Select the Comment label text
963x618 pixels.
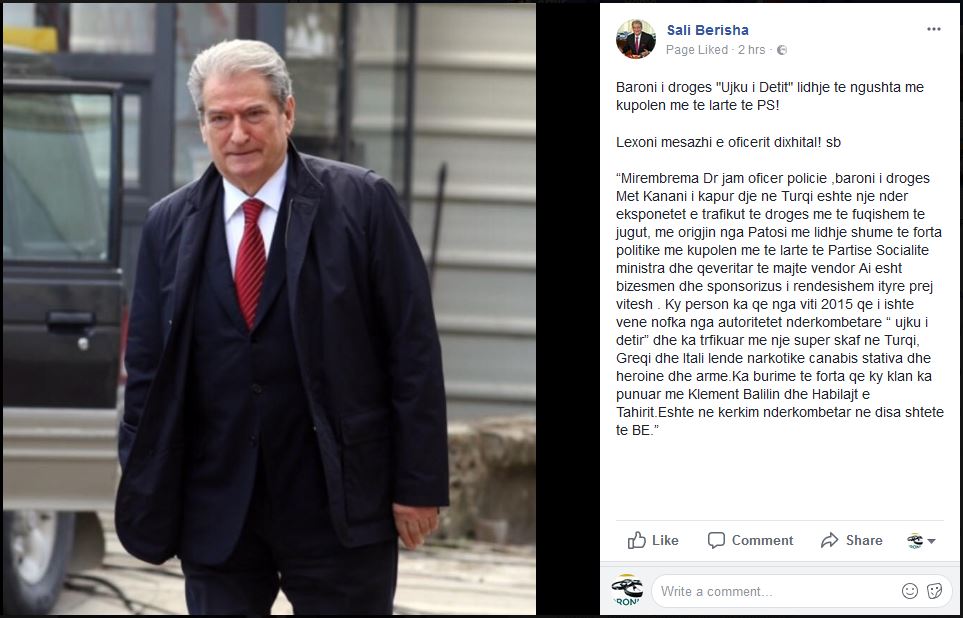tap(762, 540)
